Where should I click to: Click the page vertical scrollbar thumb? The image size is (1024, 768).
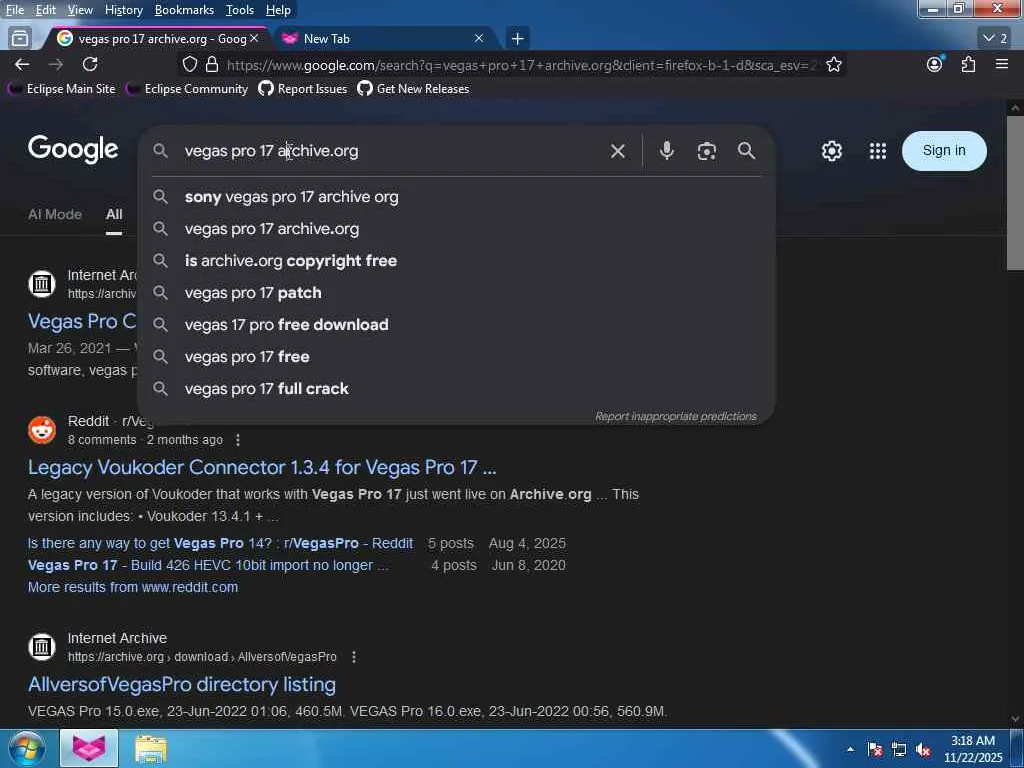pyautogui.click(x=1015, y=193)
